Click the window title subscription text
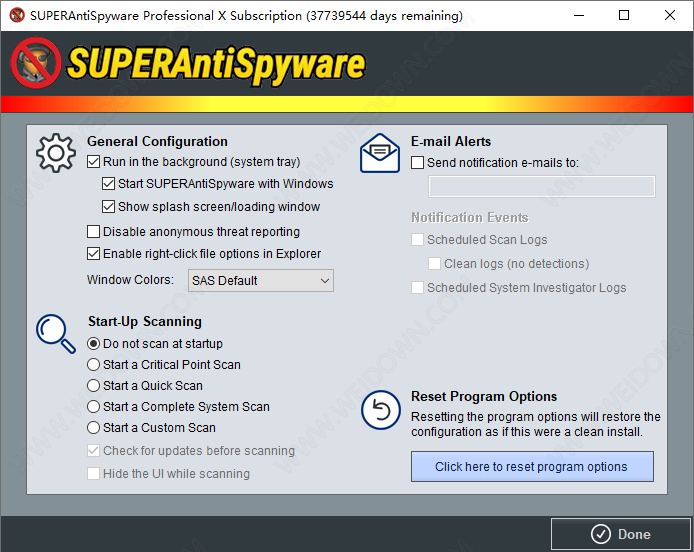This screenshot has height=552, width=694. (x=246, y=15)
